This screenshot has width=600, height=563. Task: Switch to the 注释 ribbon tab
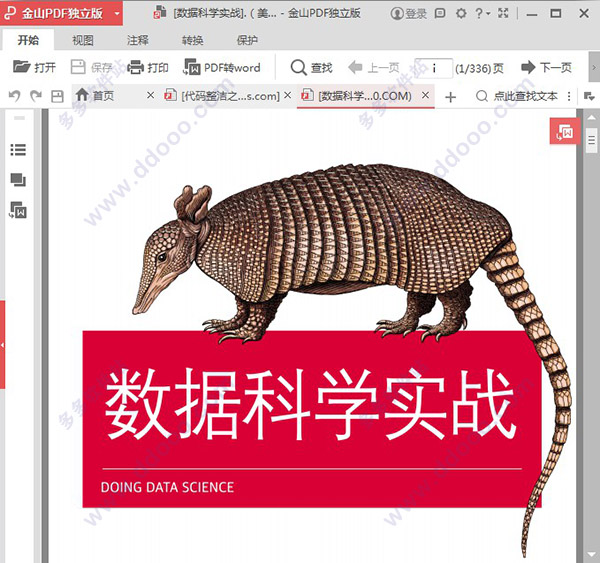(x=138, y=40)
